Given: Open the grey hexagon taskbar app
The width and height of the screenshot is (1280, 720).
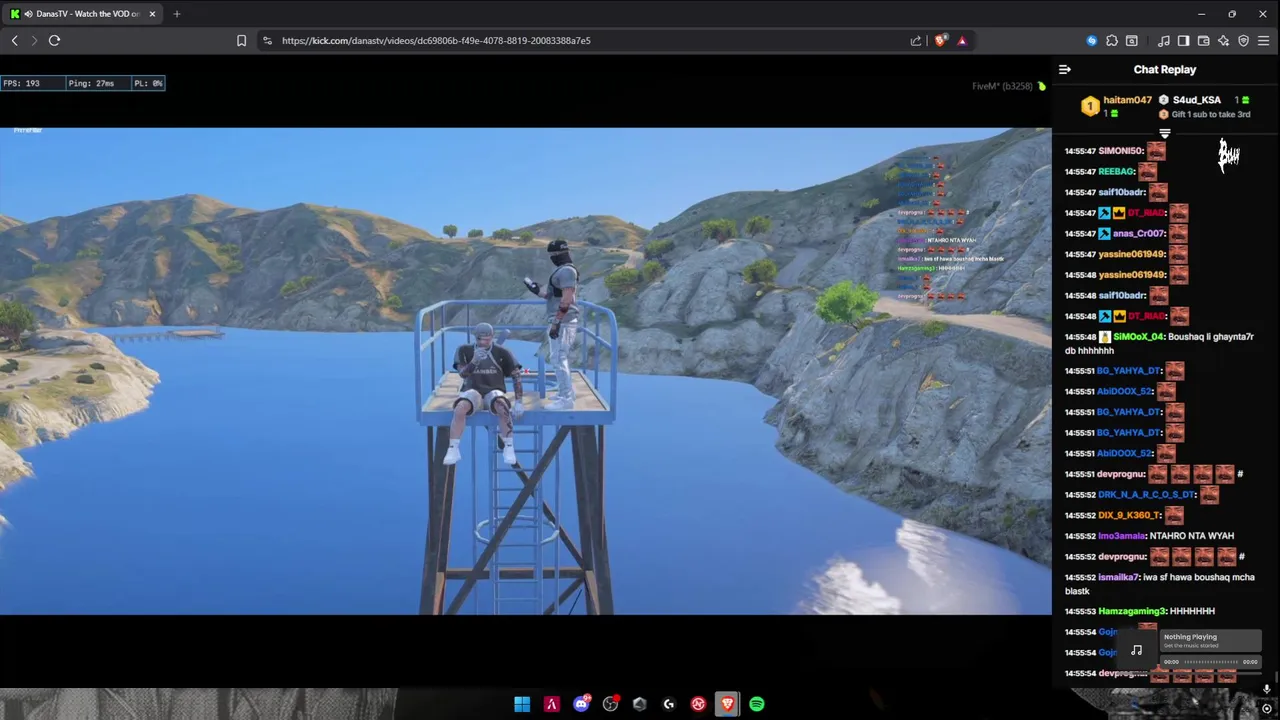Looking at the screenshot, I should (x=640, y=704).
